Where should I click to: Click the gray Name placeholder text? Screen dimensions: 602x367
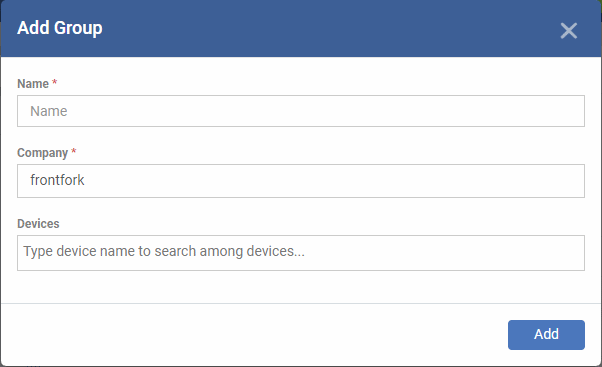[49, 111]
